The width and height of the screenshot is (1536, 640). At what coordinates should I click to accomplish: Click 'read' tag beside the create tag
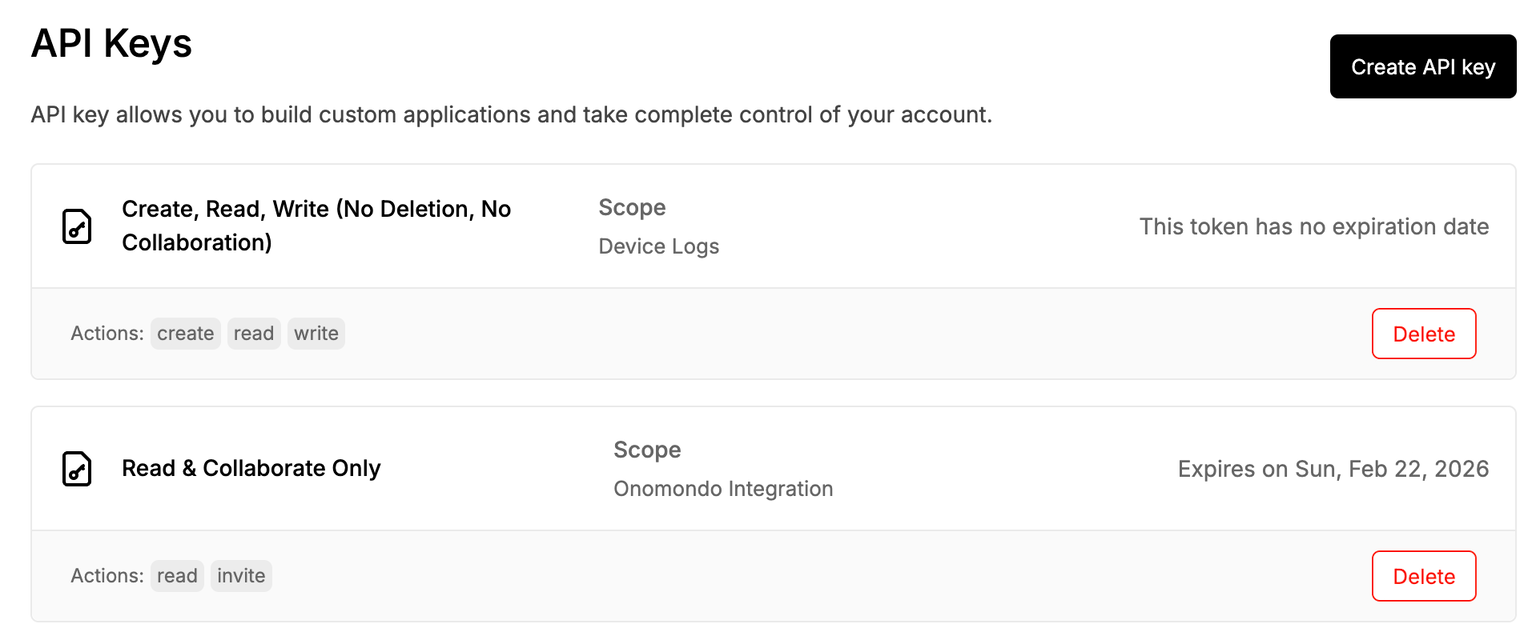click(254, 334)
